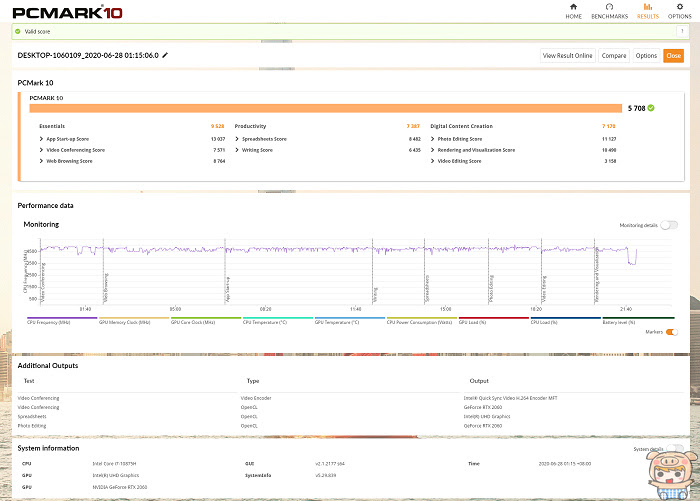
Task: Select CPU Frequency purple legend swatch
Action: pos(62,318)
